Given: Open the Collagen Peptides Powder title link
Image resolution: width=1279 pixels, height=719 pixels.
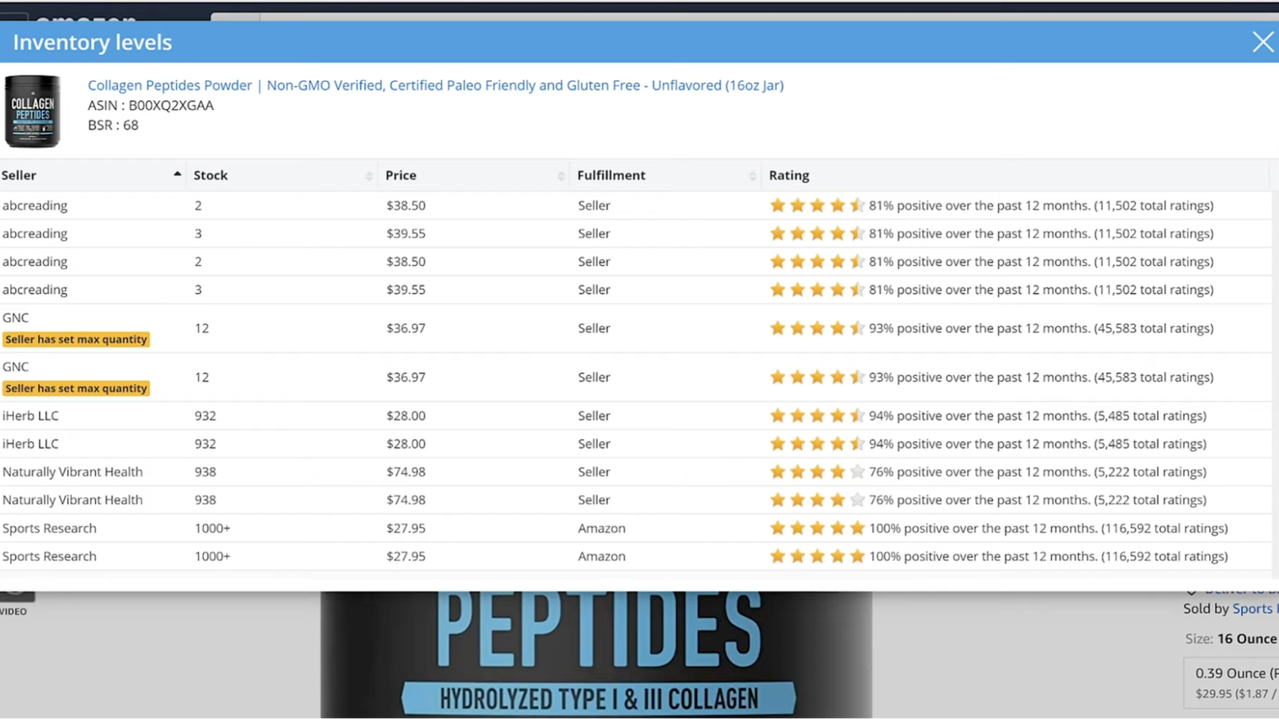Looking at the screenshot, I should [x=435, y=86].
